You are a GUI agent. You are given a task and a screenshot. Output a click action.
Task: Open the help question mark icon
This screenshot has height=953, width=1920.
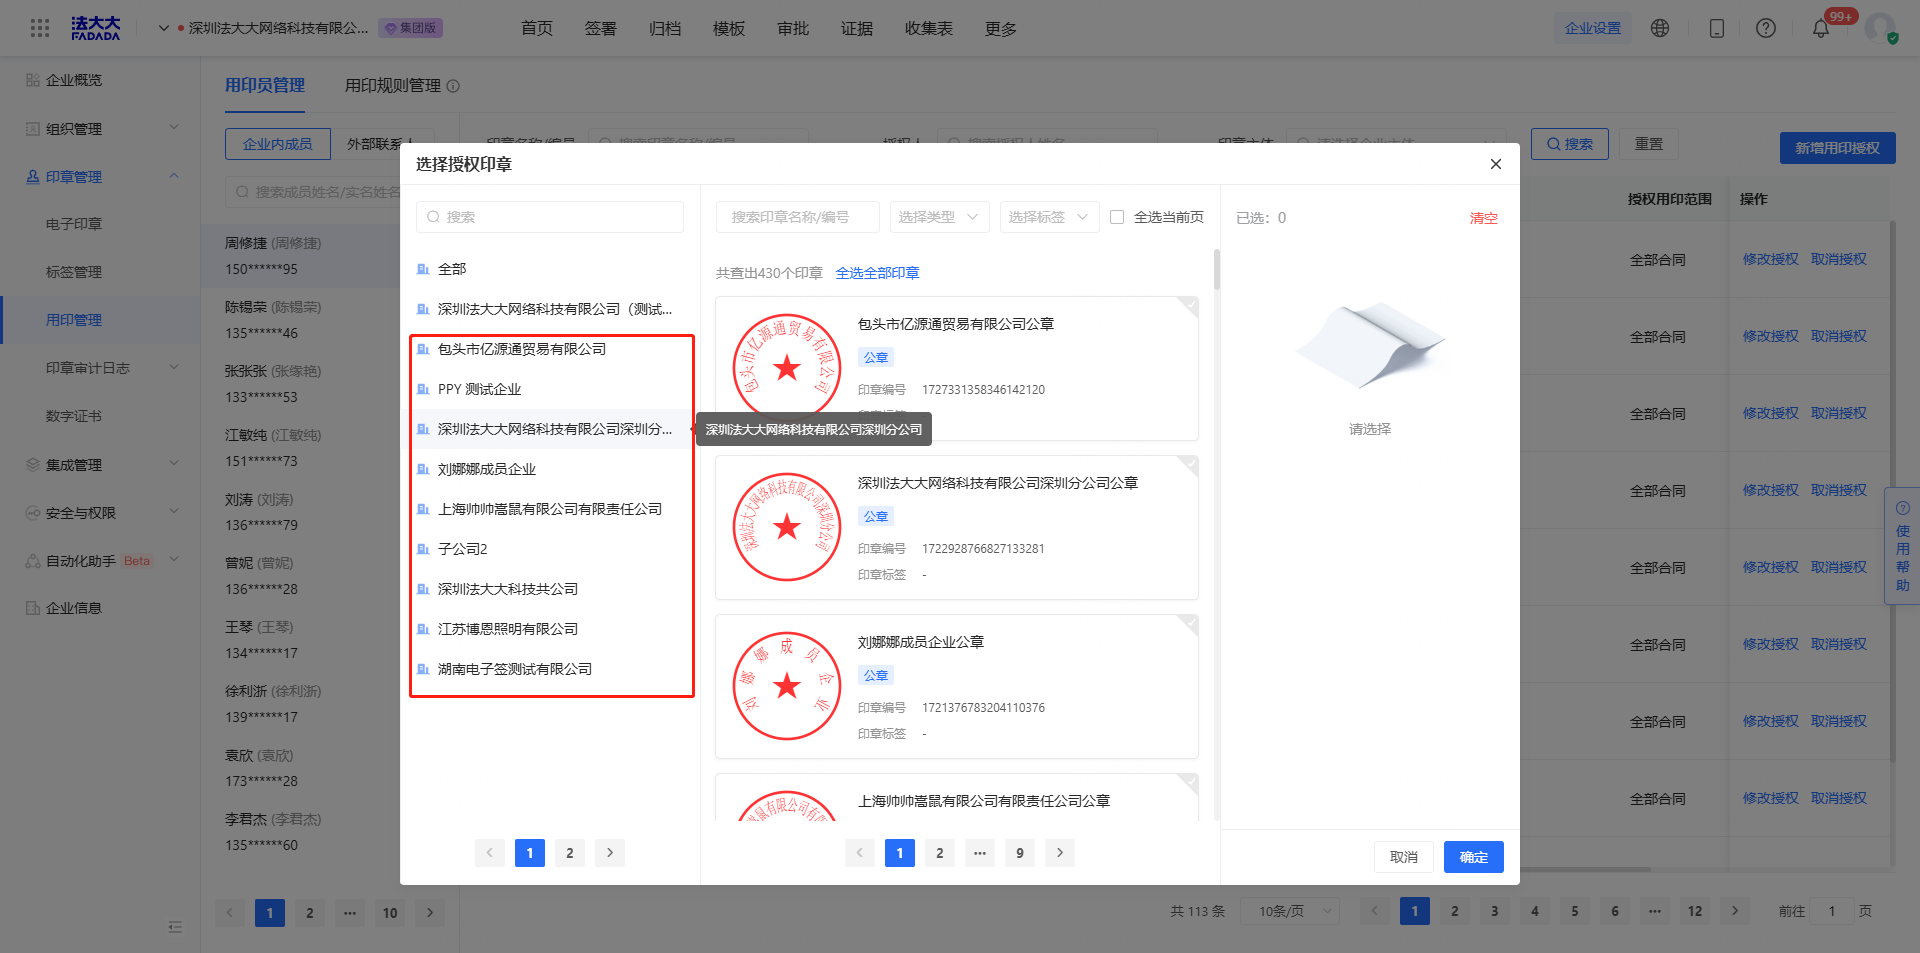[1766, 28]
